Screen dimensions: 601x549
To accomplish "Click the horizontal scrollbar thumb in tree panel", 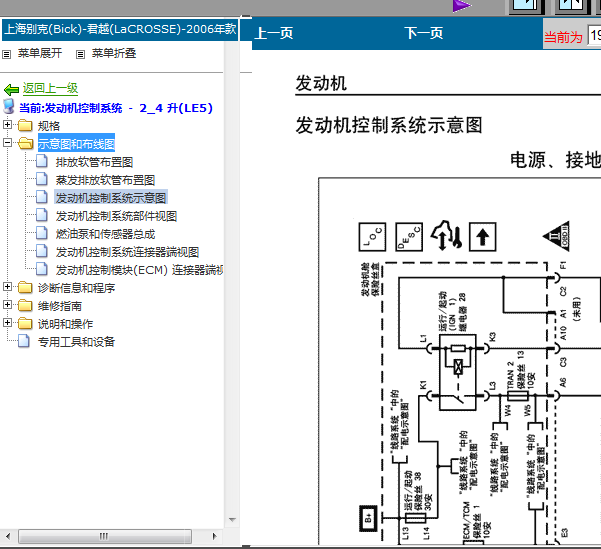I will pos(105,536).
